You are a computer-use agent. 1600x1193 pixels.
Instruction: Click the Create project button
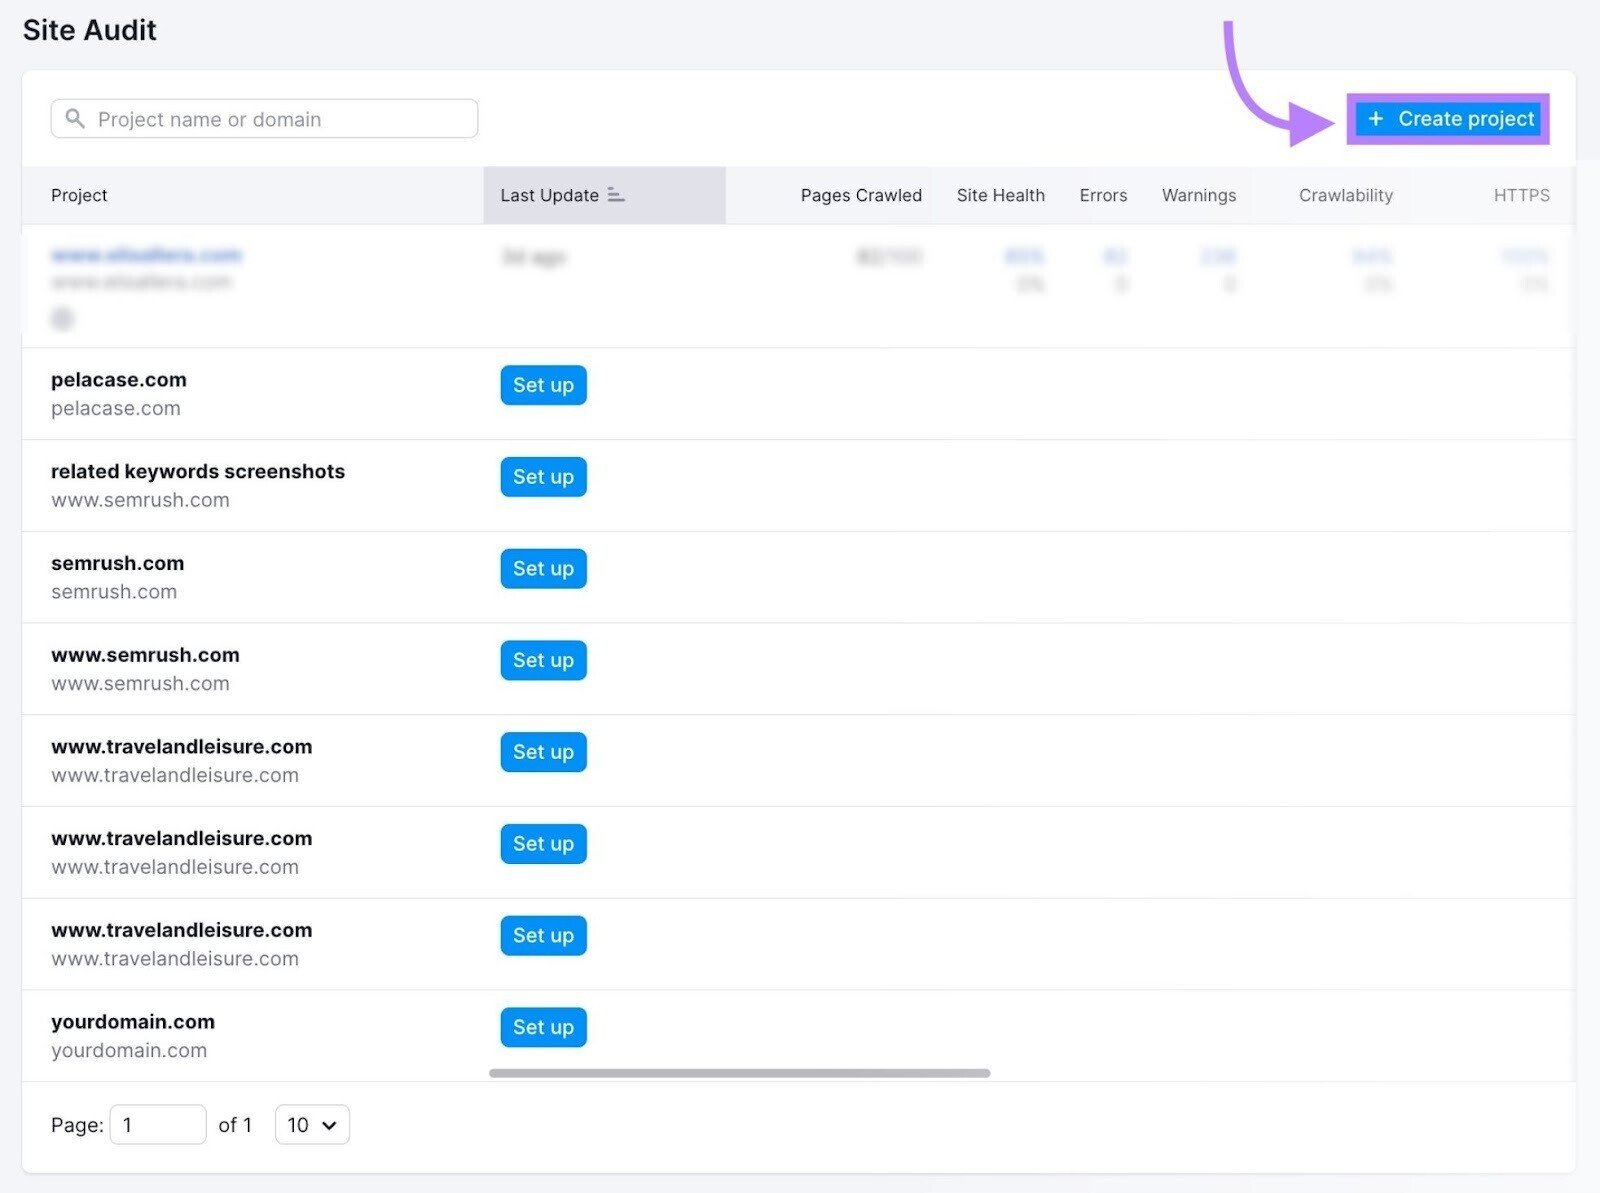(x=1447, y=119)
